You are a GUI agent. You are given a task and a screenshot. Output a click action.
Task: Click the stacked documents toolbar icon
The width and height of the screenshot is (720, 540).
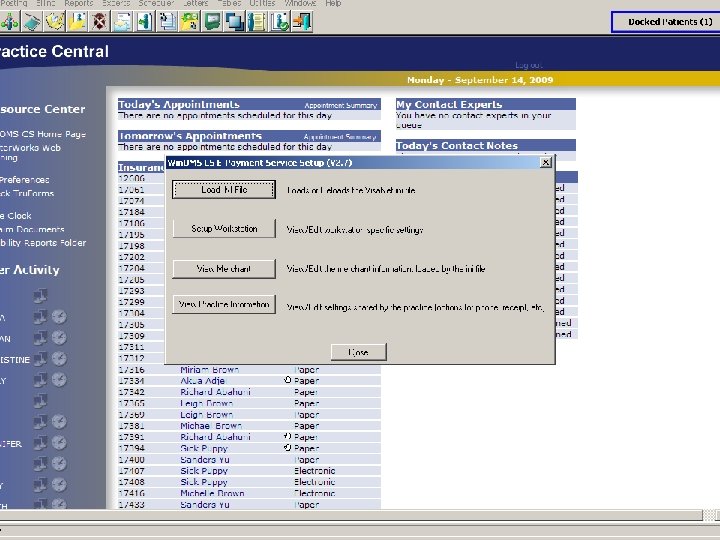pos(167,22)
